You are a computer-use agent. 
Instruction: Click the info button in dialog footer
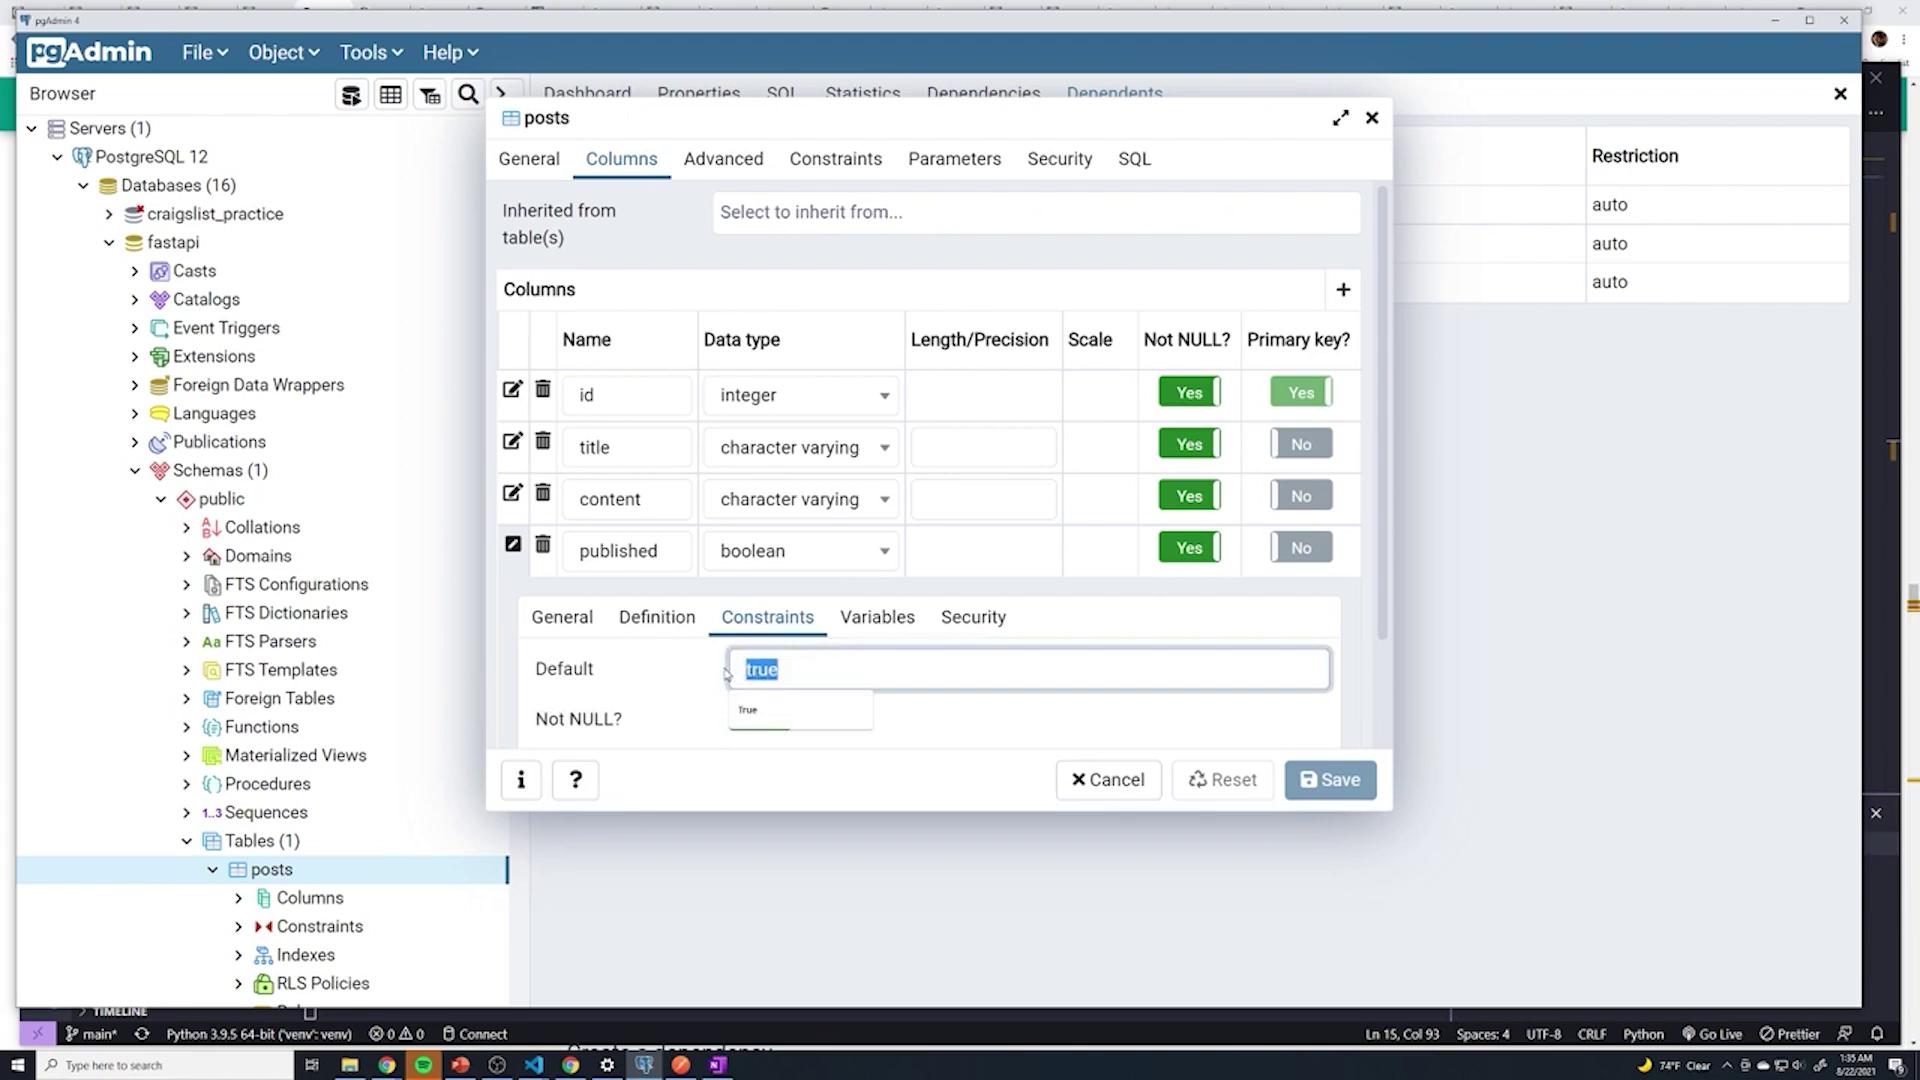[521, 780]
